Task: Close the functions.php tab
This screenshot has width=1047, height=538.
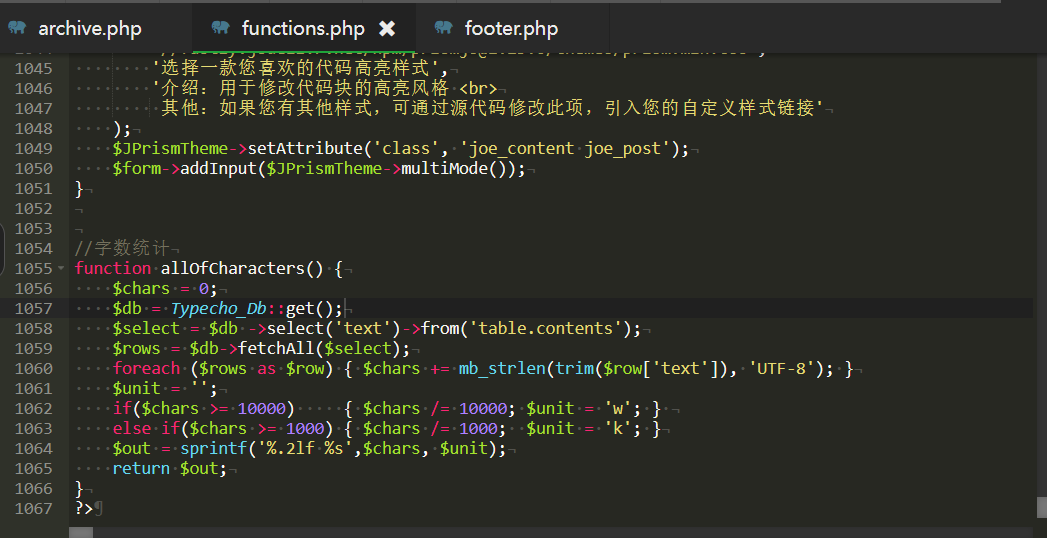Action: 387,28
